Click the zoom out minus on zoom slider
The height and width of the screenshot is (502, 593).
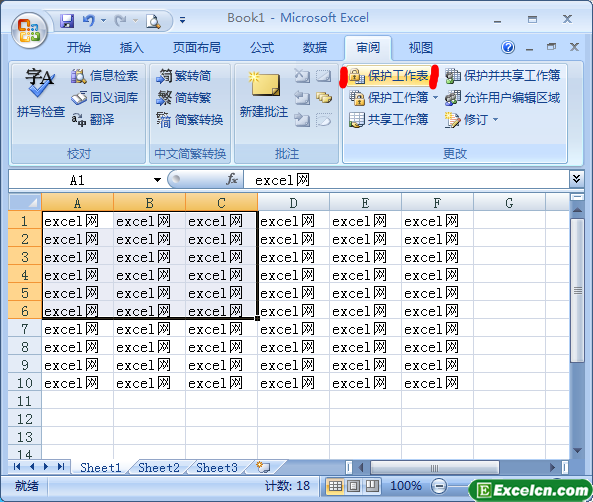point(439,486)
